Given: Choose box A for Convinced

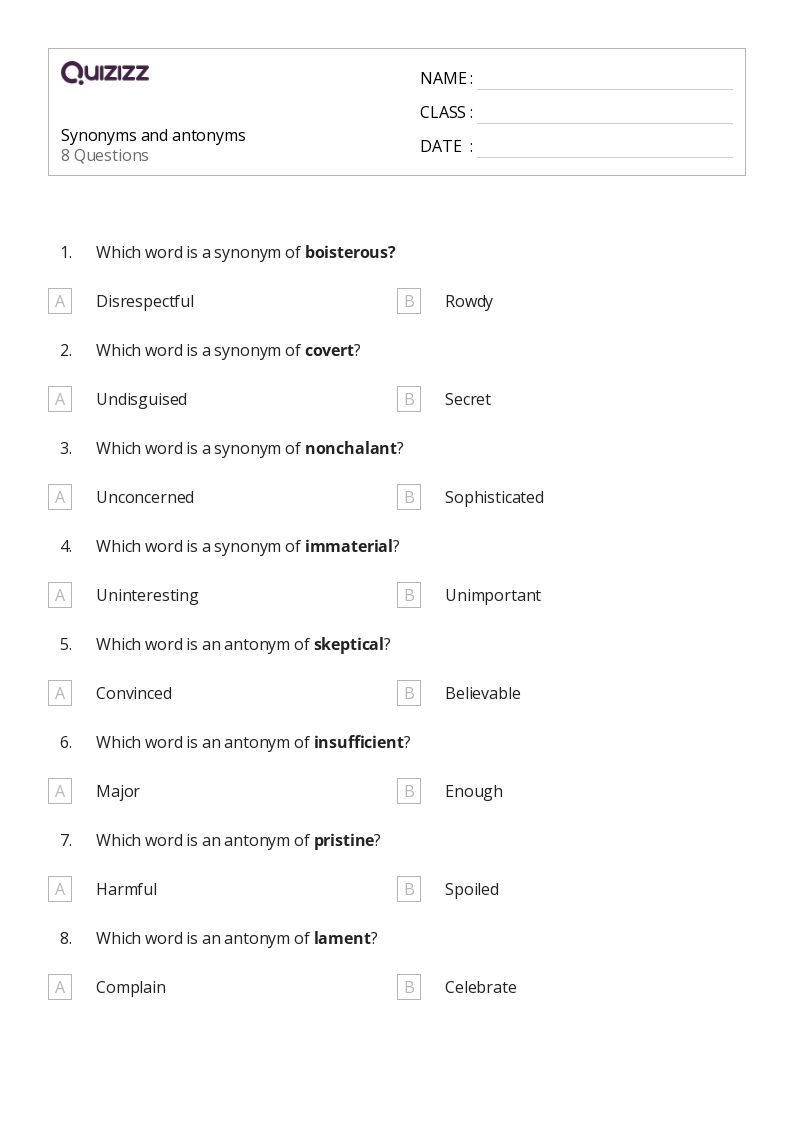Looking at the screenshot, I should (x=60, y=693).
